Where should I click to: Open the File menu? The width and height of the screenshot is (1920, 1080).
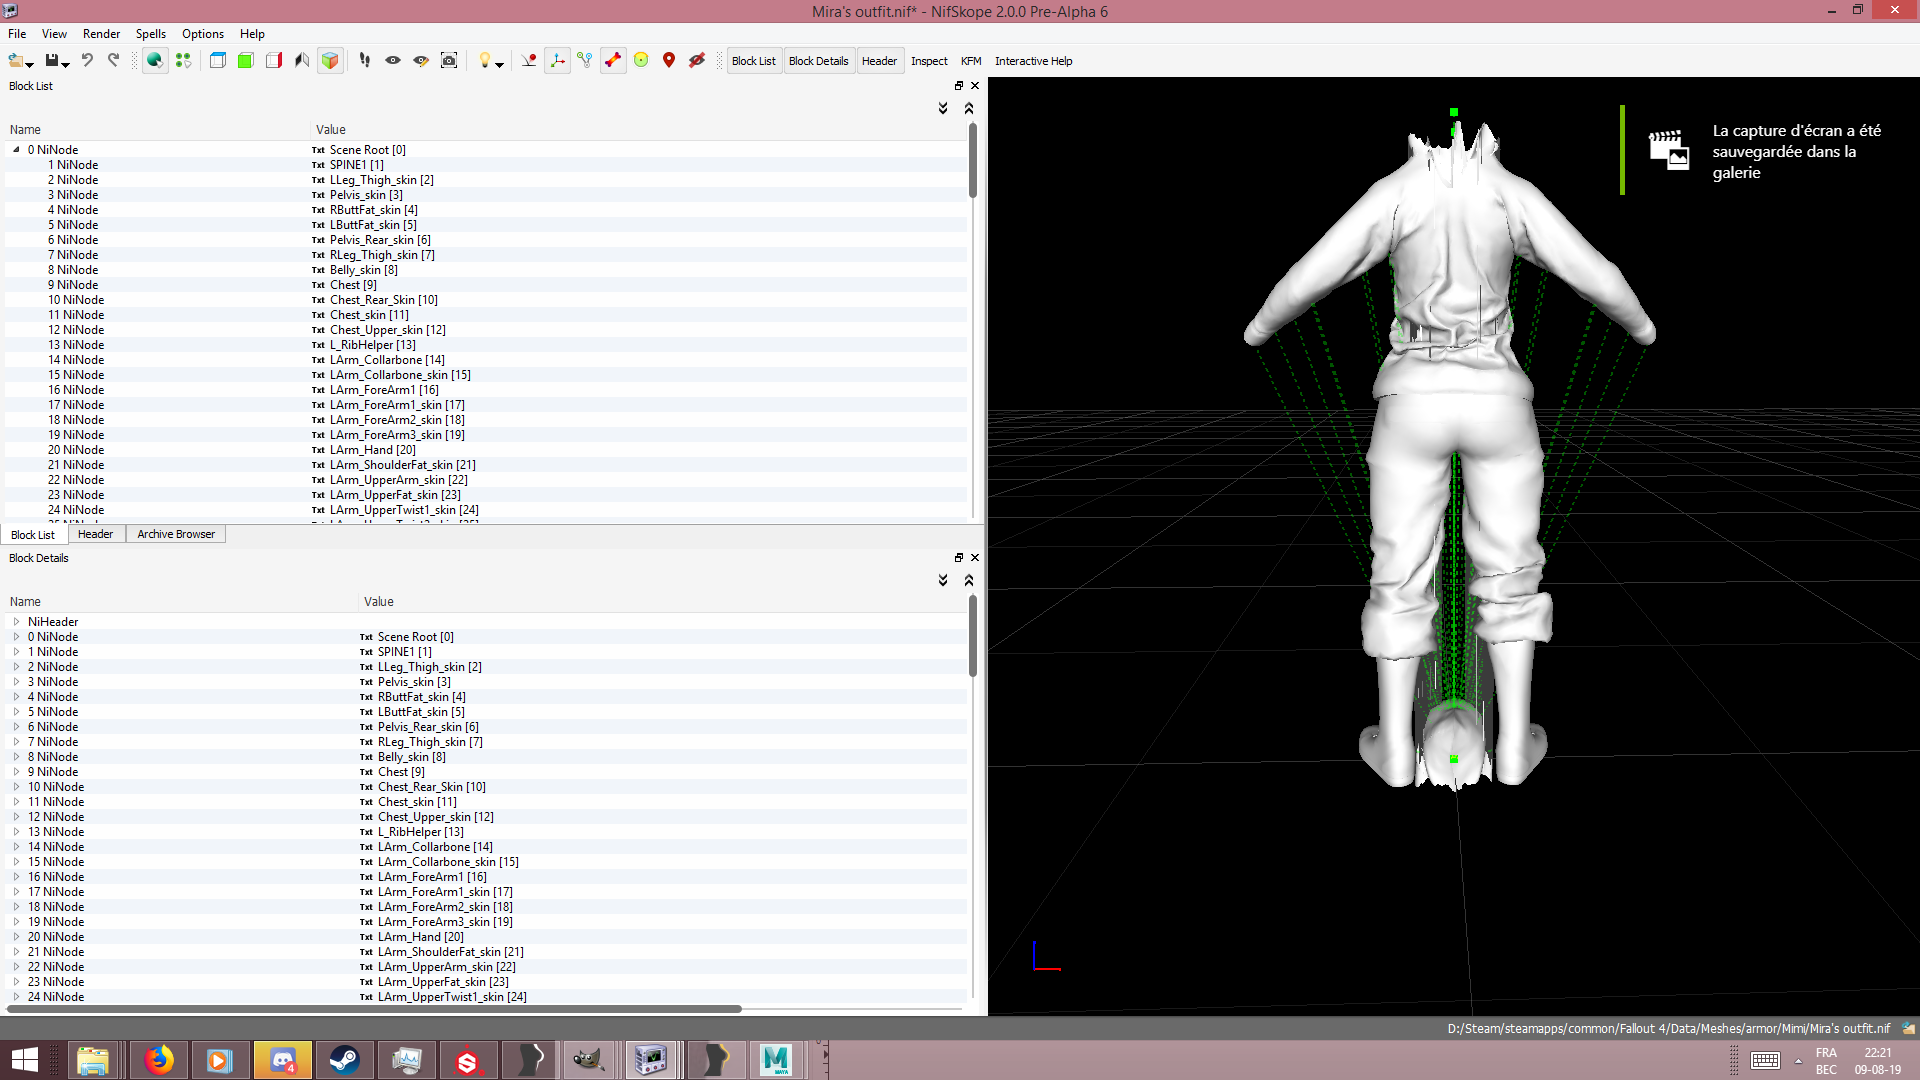[x=17, y=34]
